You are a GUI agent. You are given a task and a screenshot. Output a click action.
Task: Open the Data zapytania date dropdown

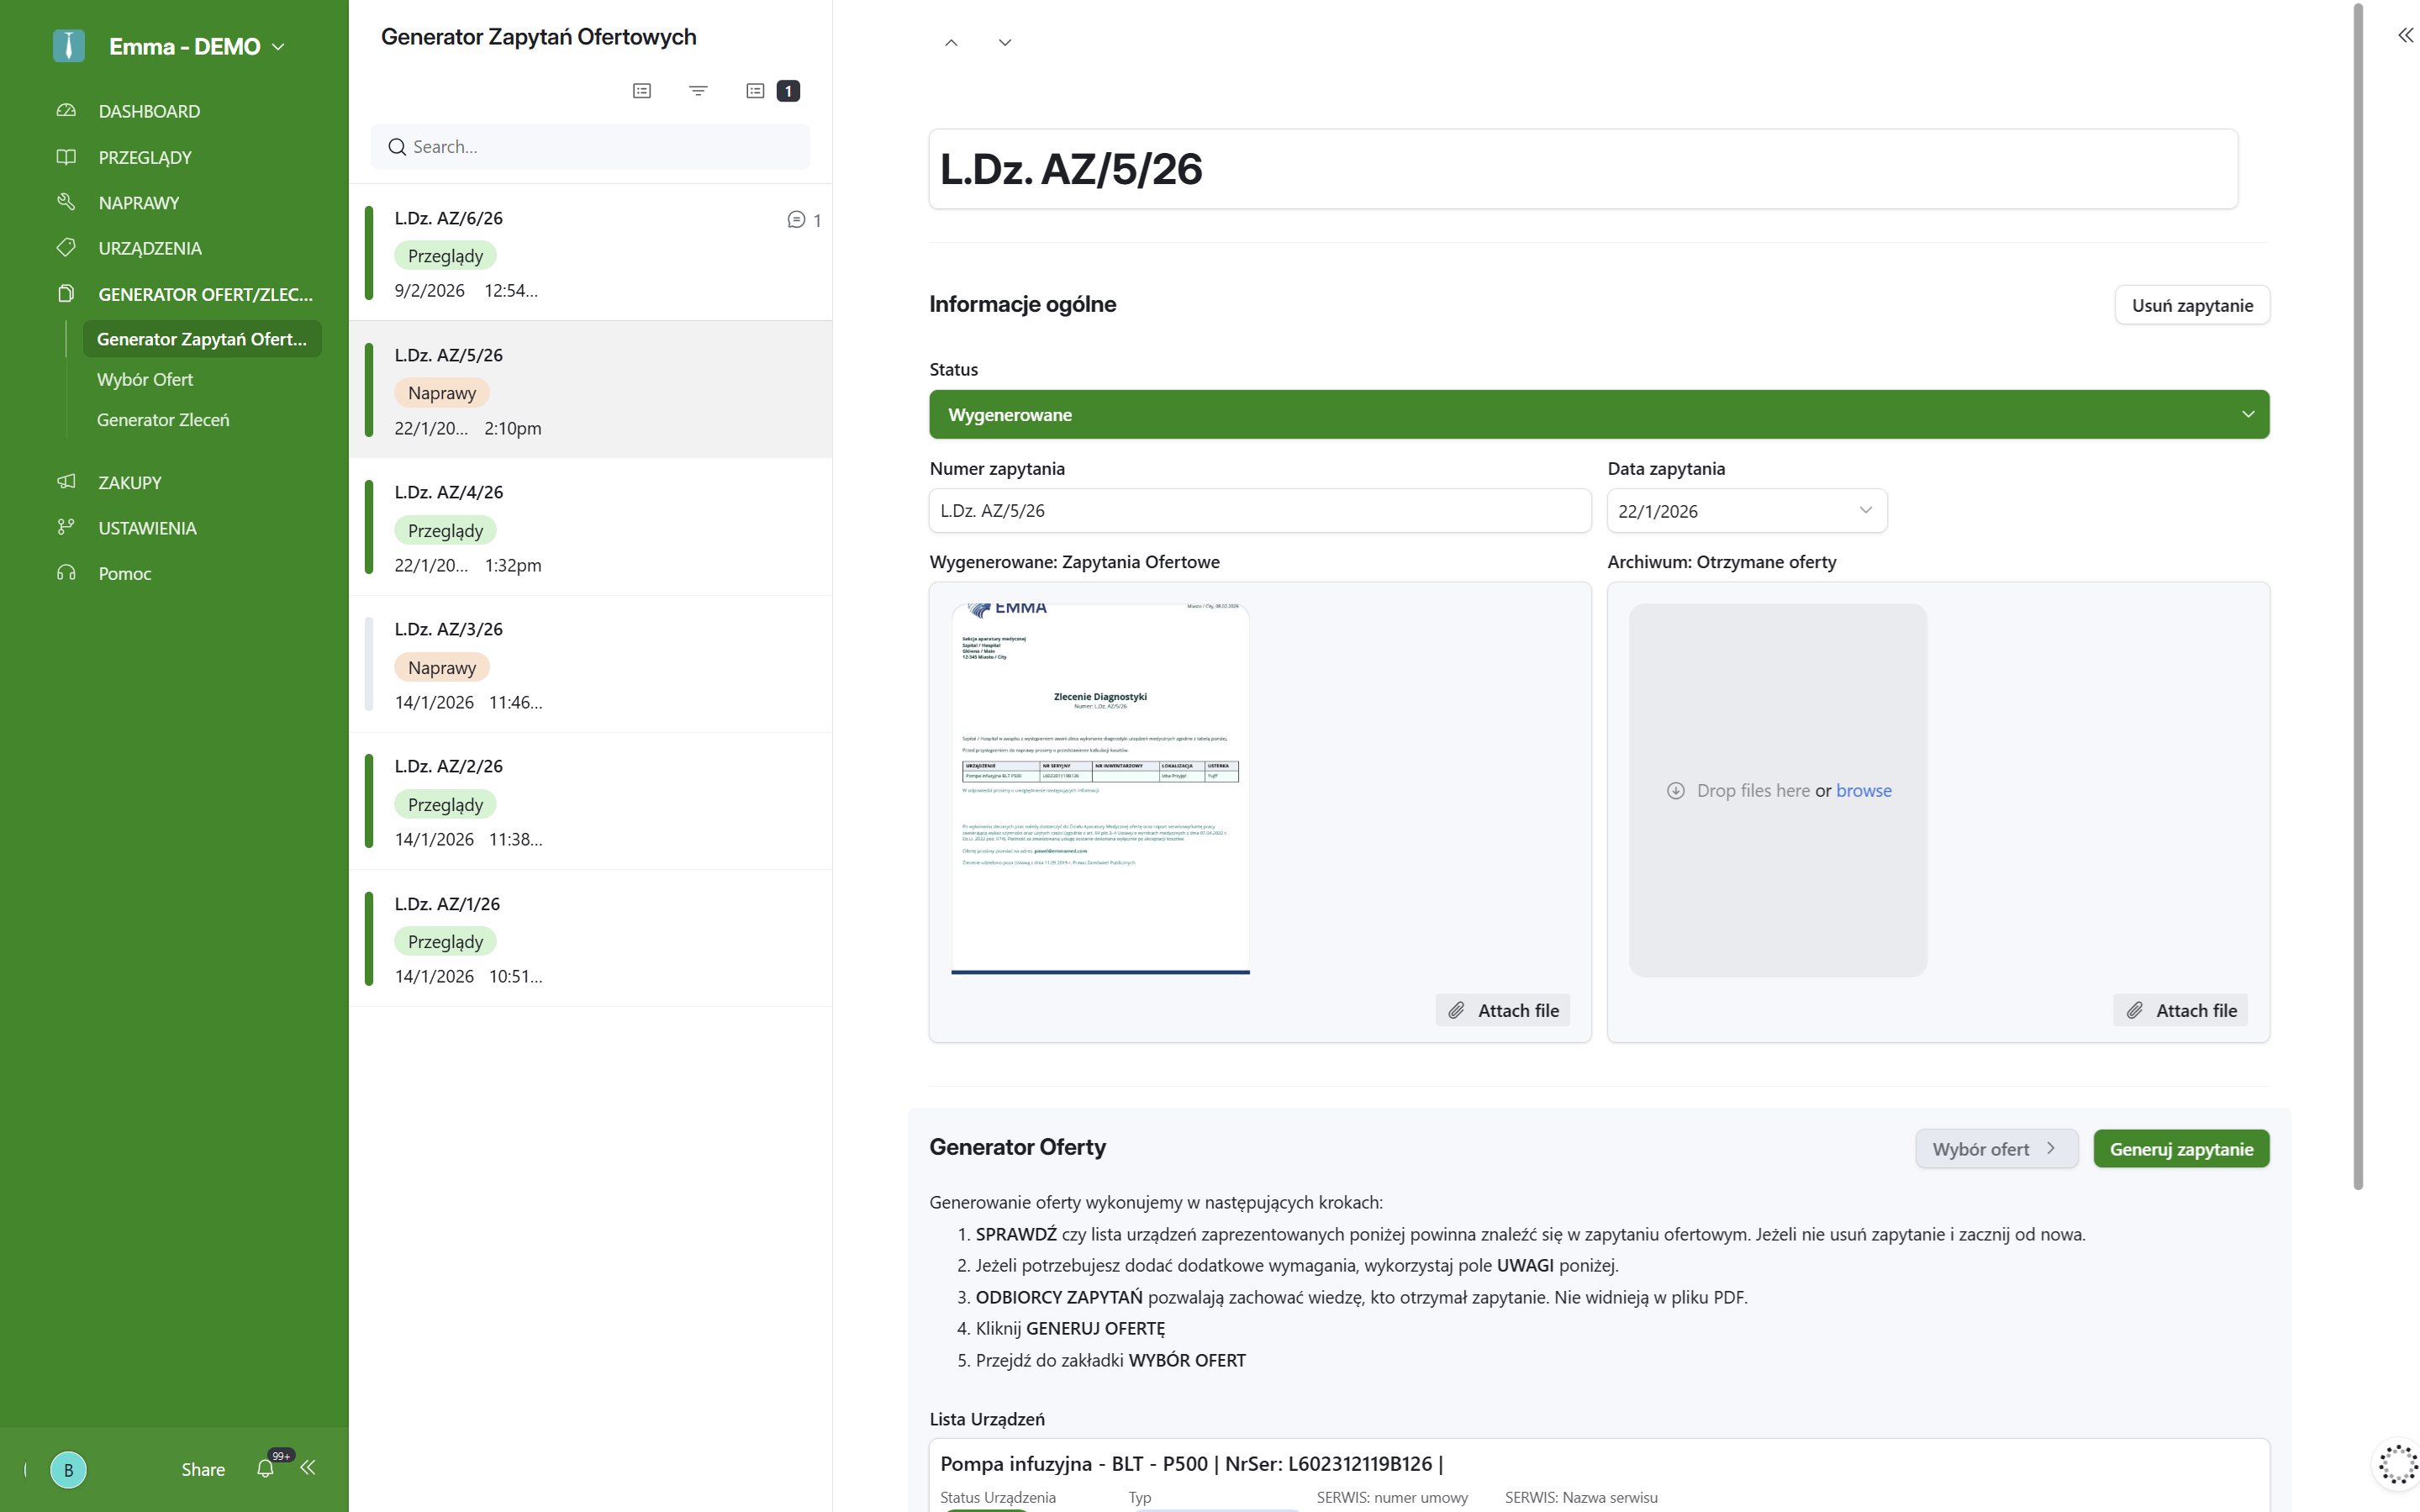pyautogui.click(x=1746, y=511)
